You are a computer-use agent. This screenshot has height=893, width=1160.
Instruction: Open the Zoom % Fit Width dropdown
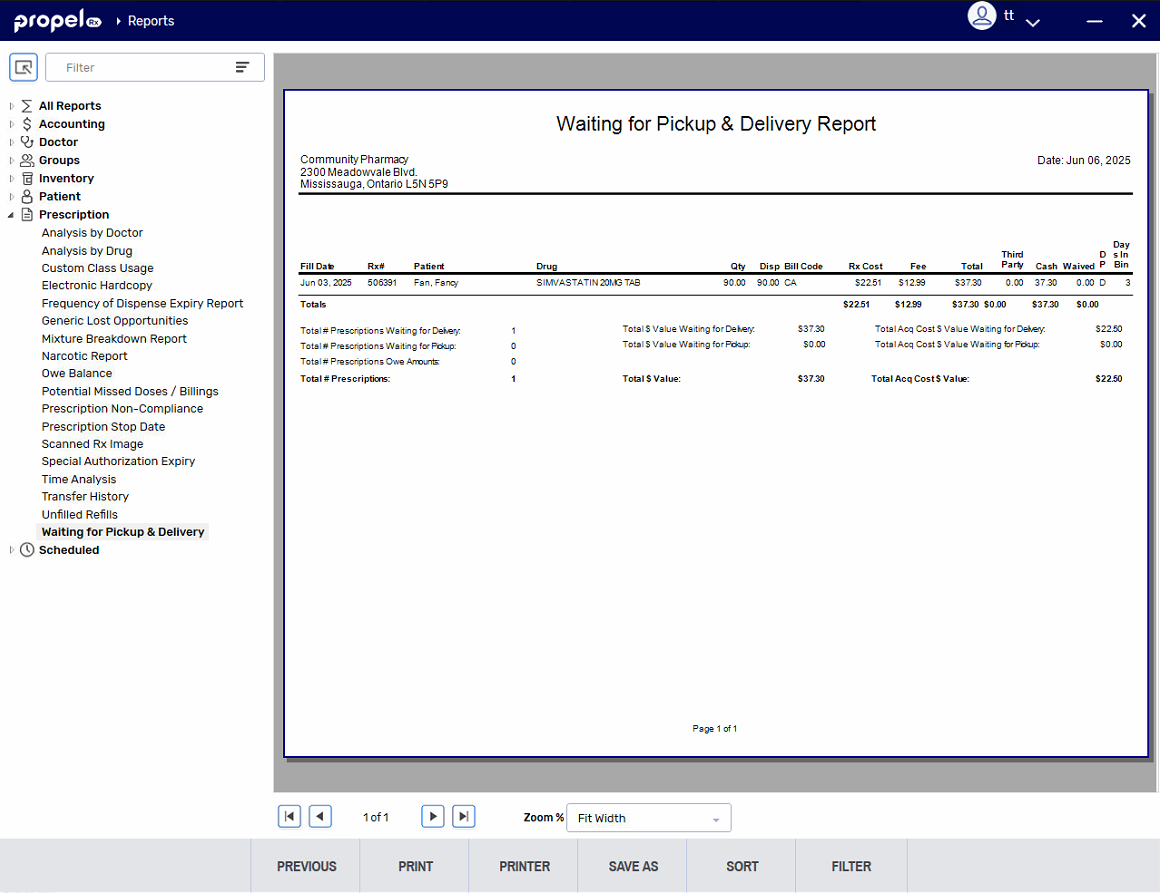tap(649, 818)
